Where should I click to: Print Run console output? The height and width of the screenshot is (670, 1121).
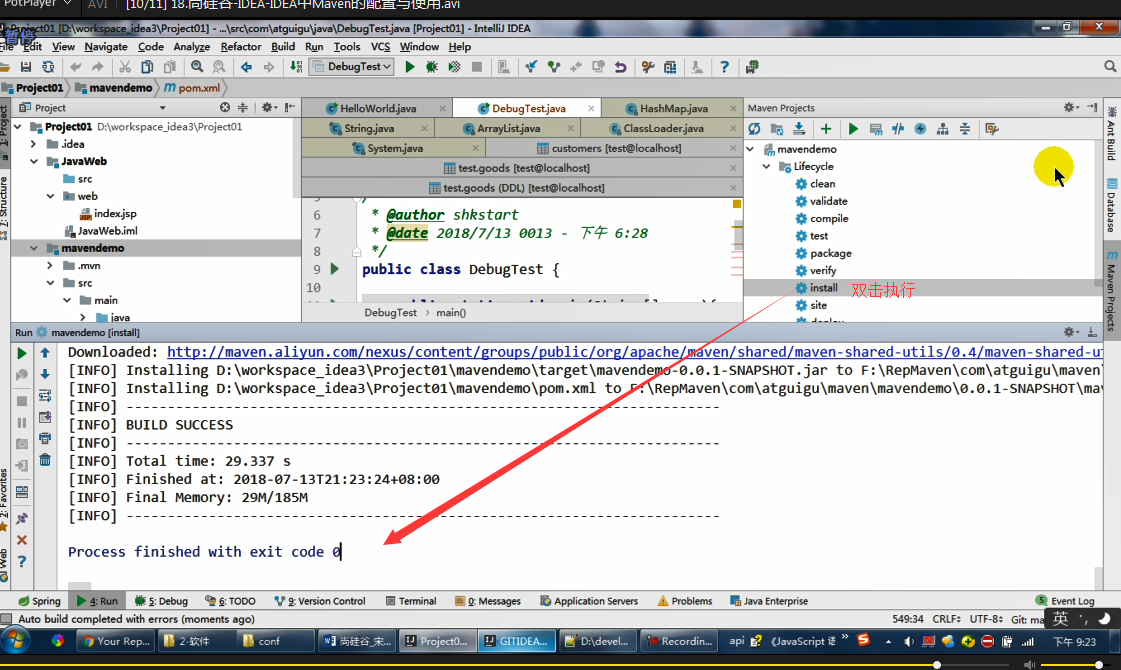(x=44, y=438)
